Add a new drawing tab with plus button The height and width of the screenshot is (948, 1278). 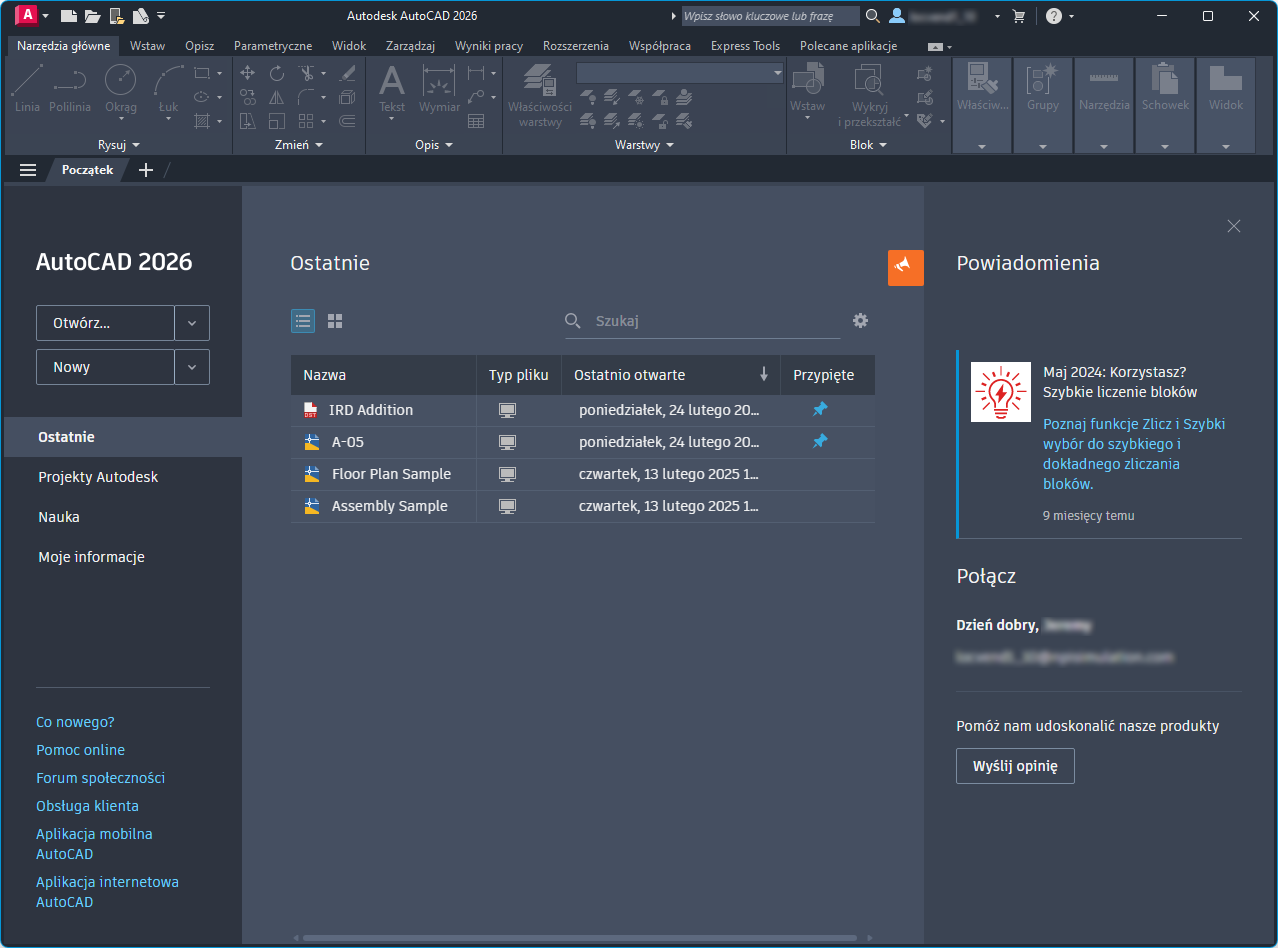pos(146,170)
